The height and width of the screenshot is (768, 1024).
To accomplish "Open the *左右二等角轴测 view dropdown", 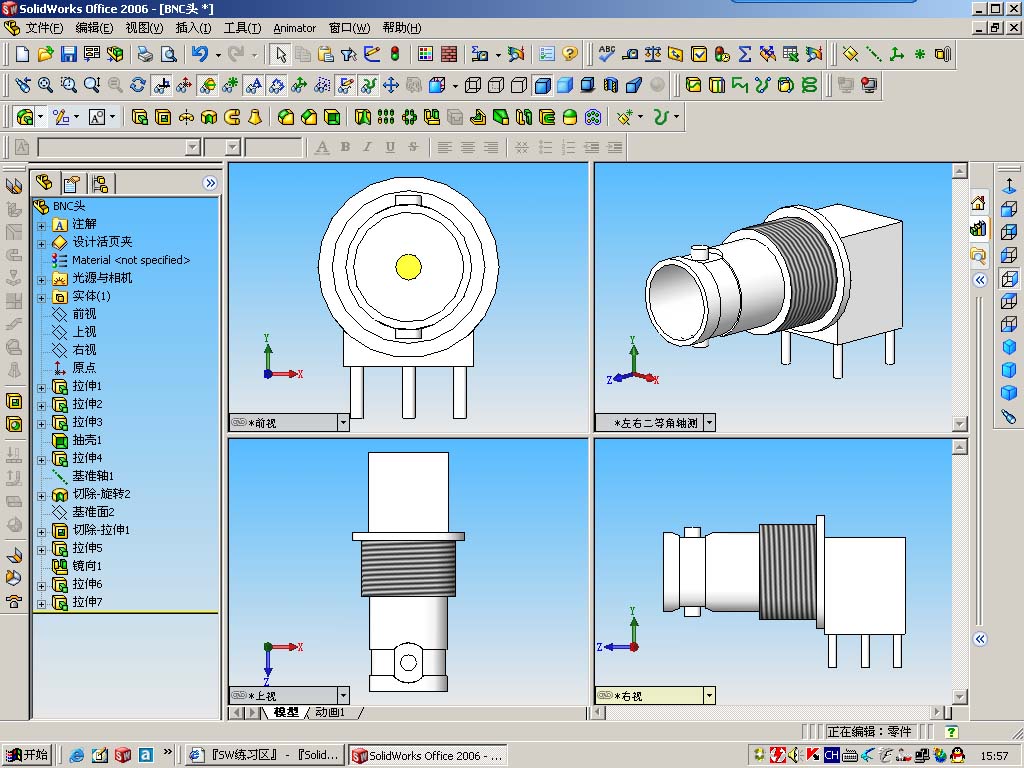I will tap(710, 423).
